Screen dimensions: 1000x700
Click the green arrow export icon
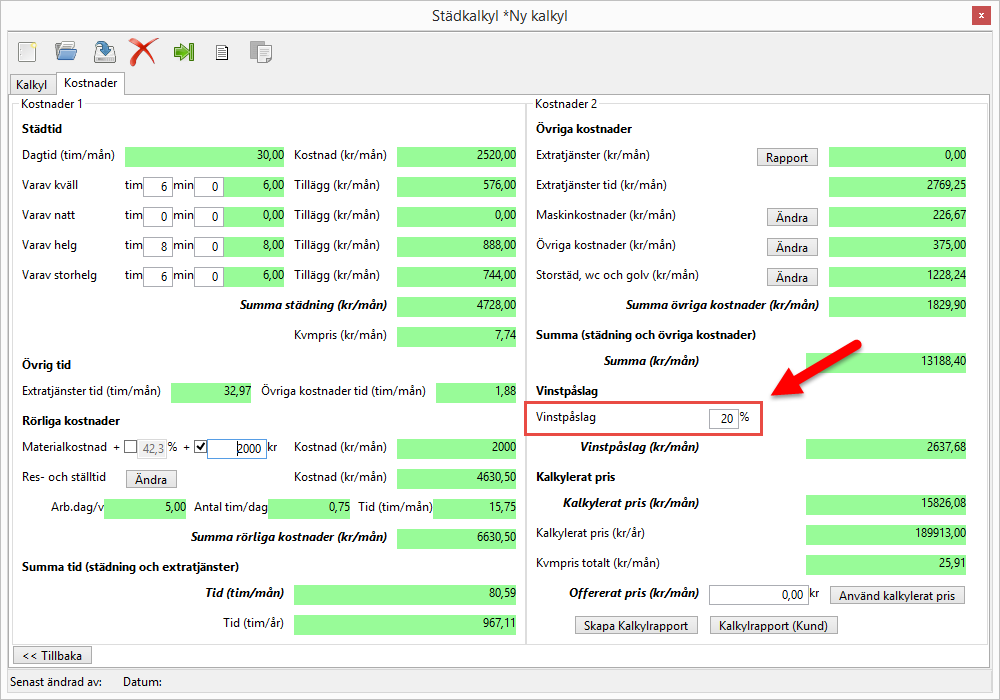183,52
